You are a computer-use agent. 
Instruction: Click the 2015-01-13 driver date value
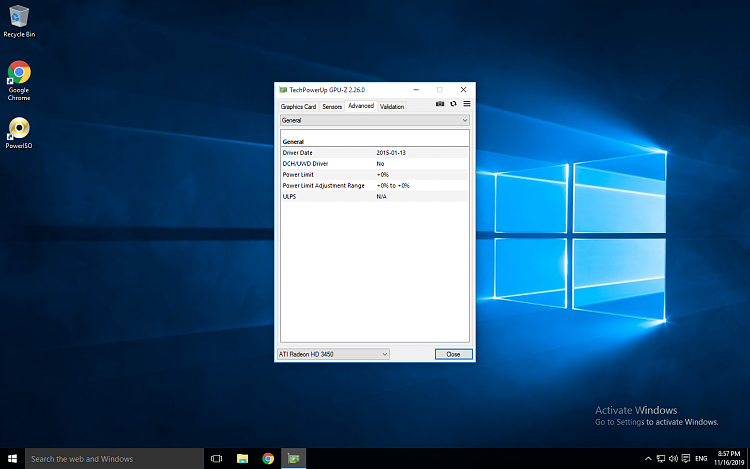391,153
